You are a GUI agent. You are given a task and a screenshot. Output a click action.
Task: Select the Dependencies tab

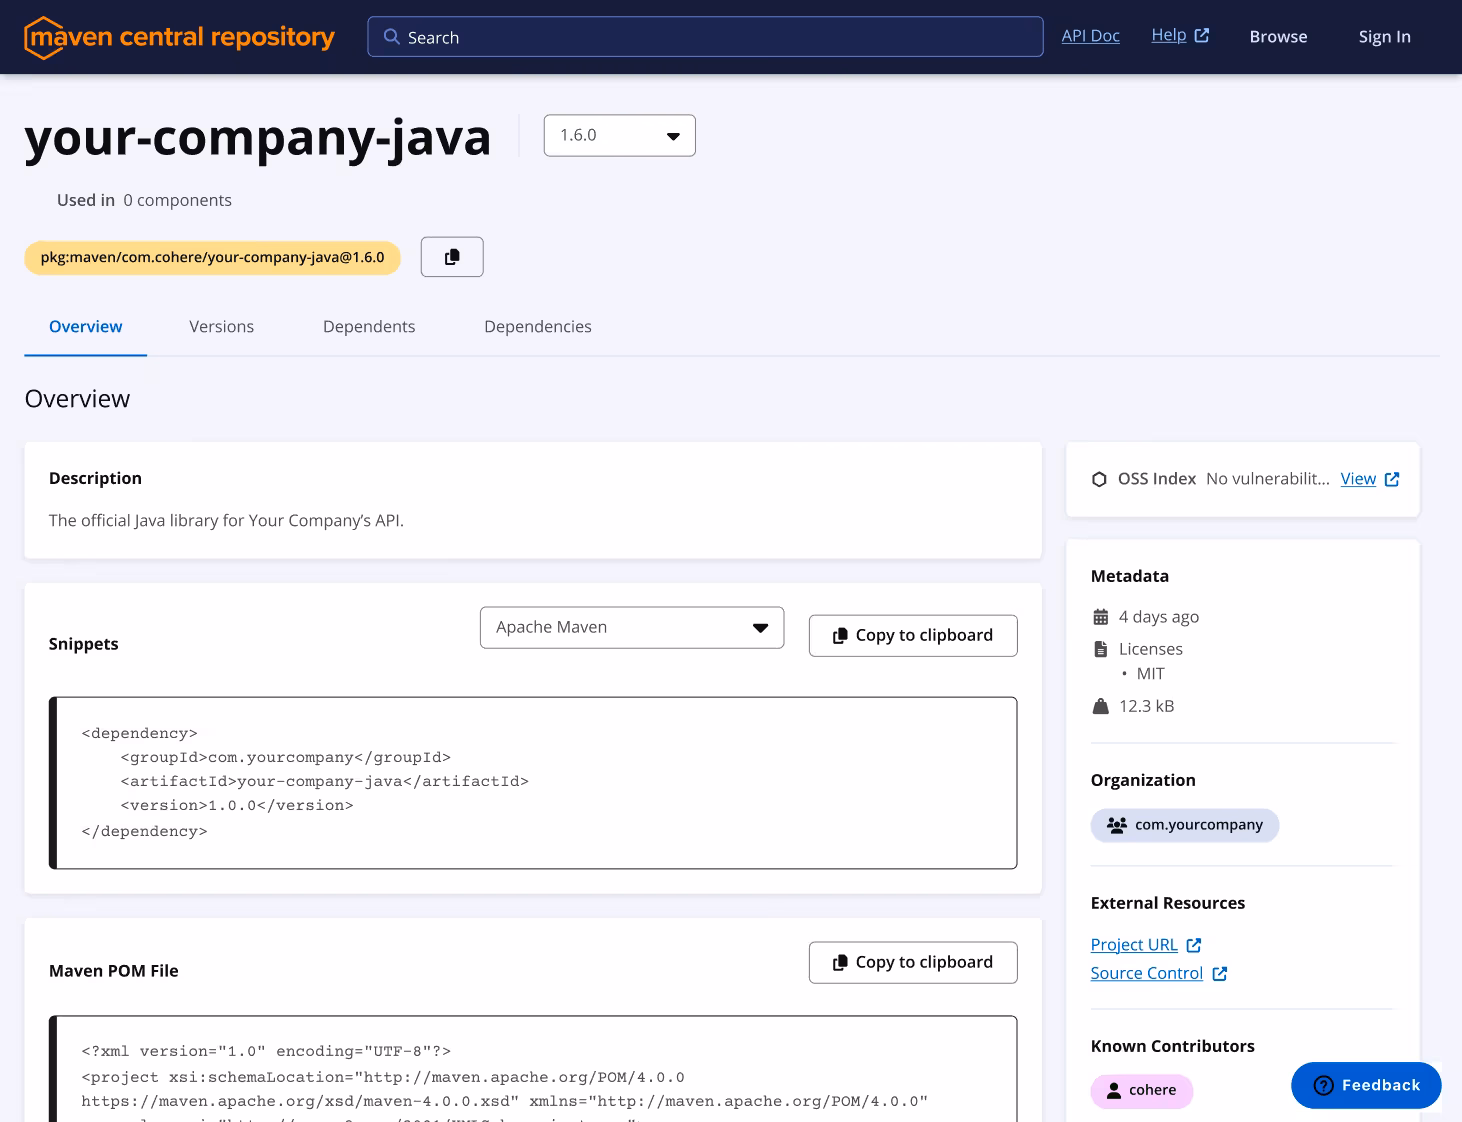point(537,327)
